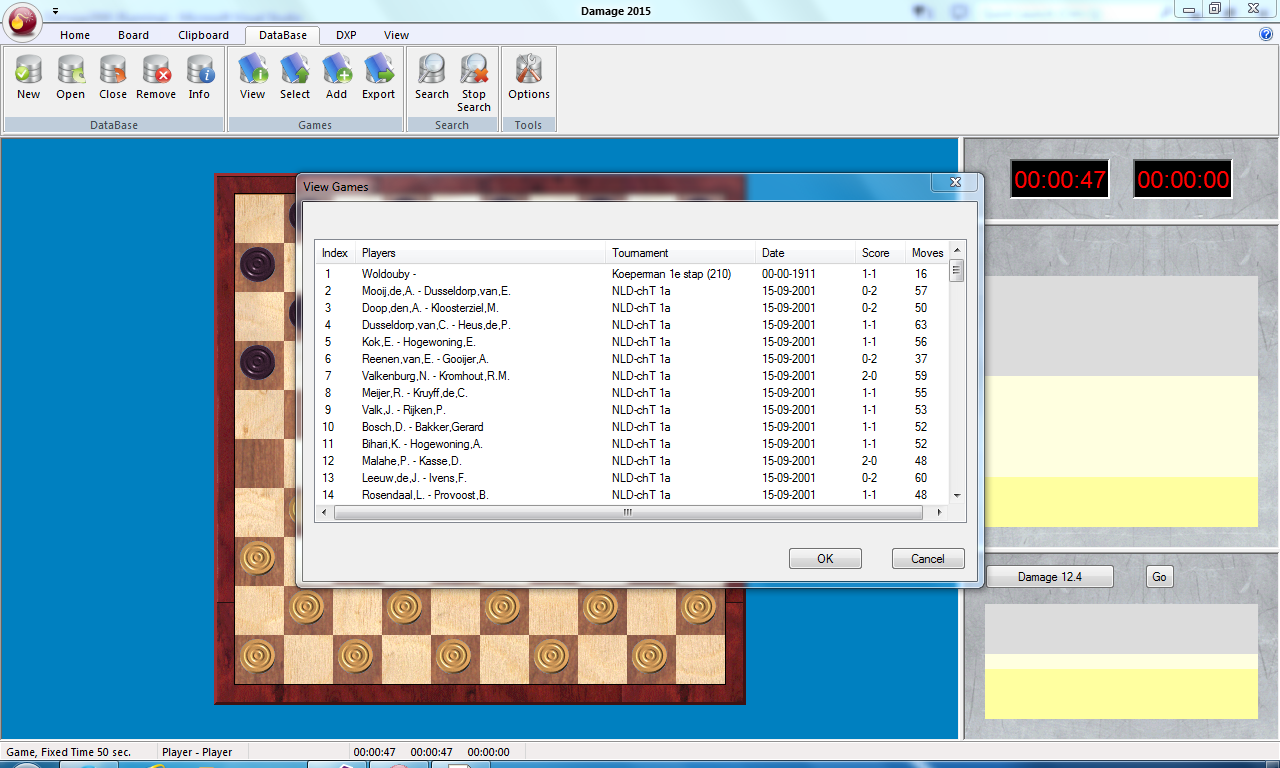Export games using the Export icon
The height and width of the screenshot is (768, 1280).
[x=379, y=76]
